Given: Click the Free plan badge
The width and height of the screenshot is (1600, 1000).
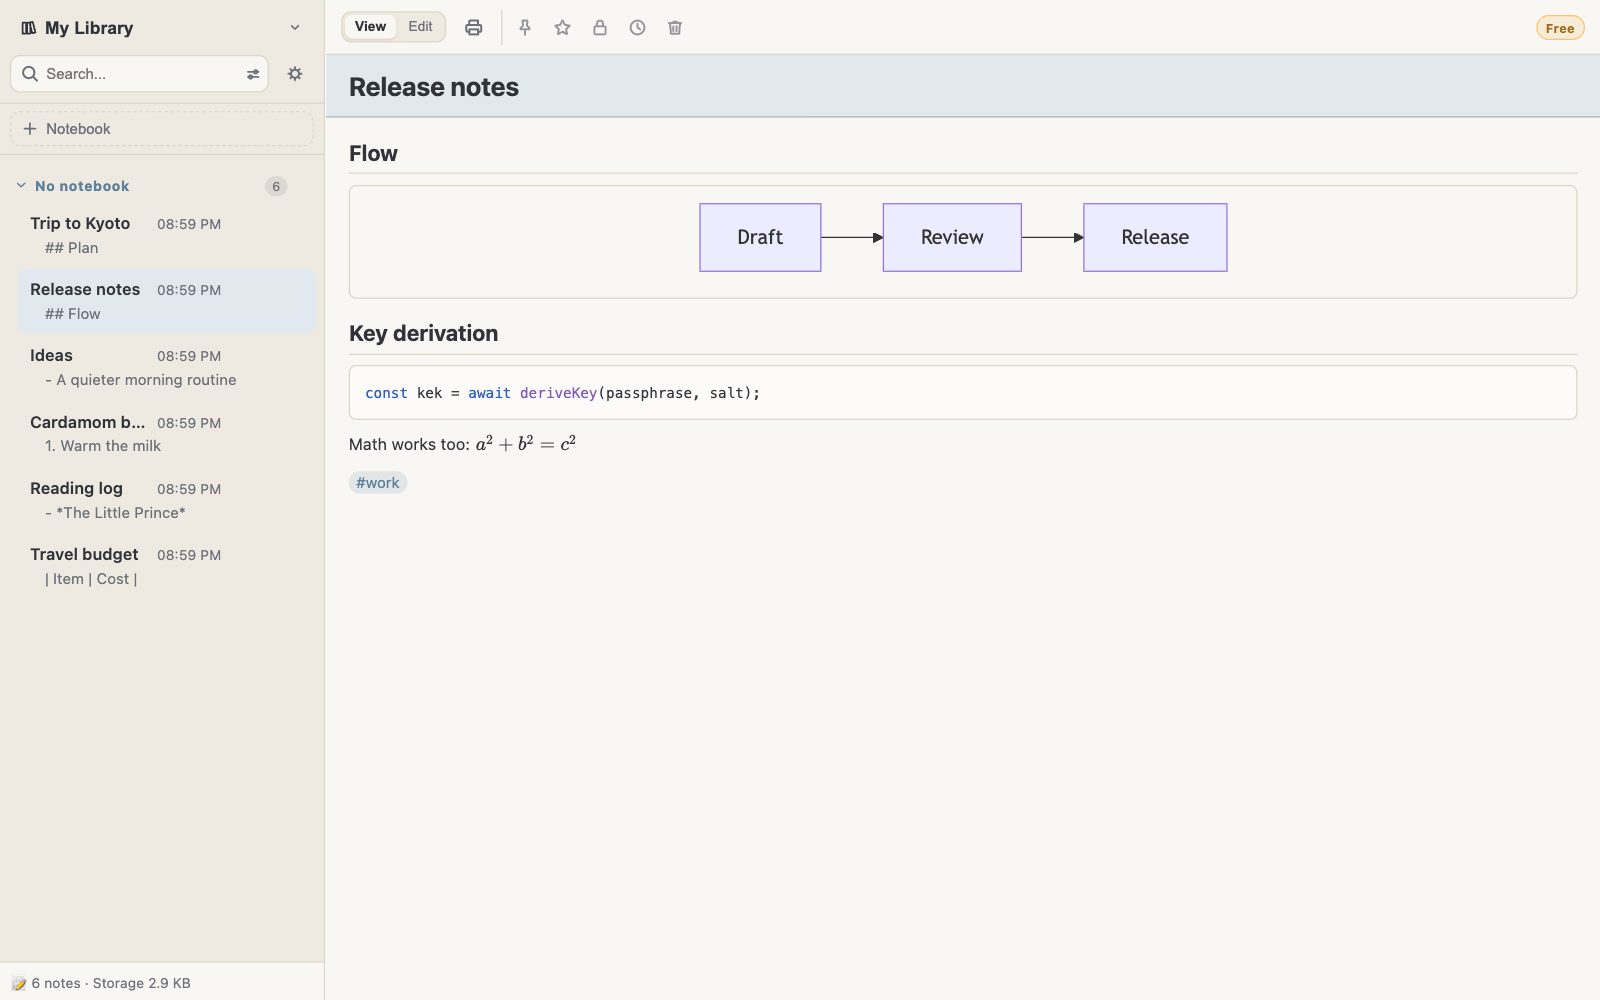Looking at the screenshot, I should [x=1560, y=28].
